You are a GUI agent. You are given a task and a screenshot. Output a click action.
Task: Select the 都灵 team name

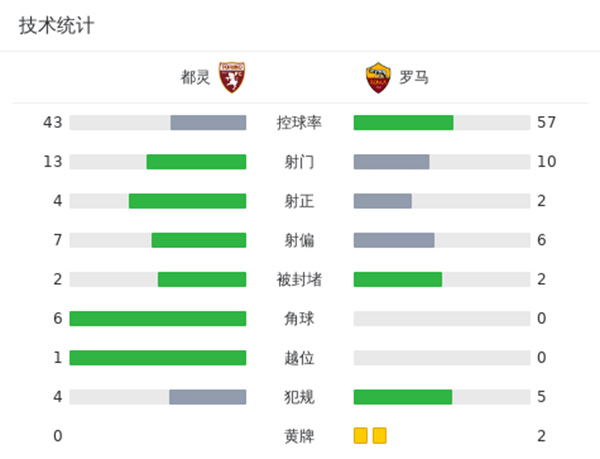(x=195, y=77)
